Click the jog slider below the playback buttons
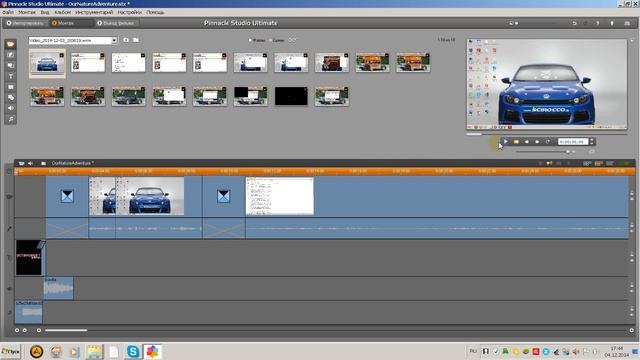The image size is (640, 360). pyautogui.click(x=543, y=151)
